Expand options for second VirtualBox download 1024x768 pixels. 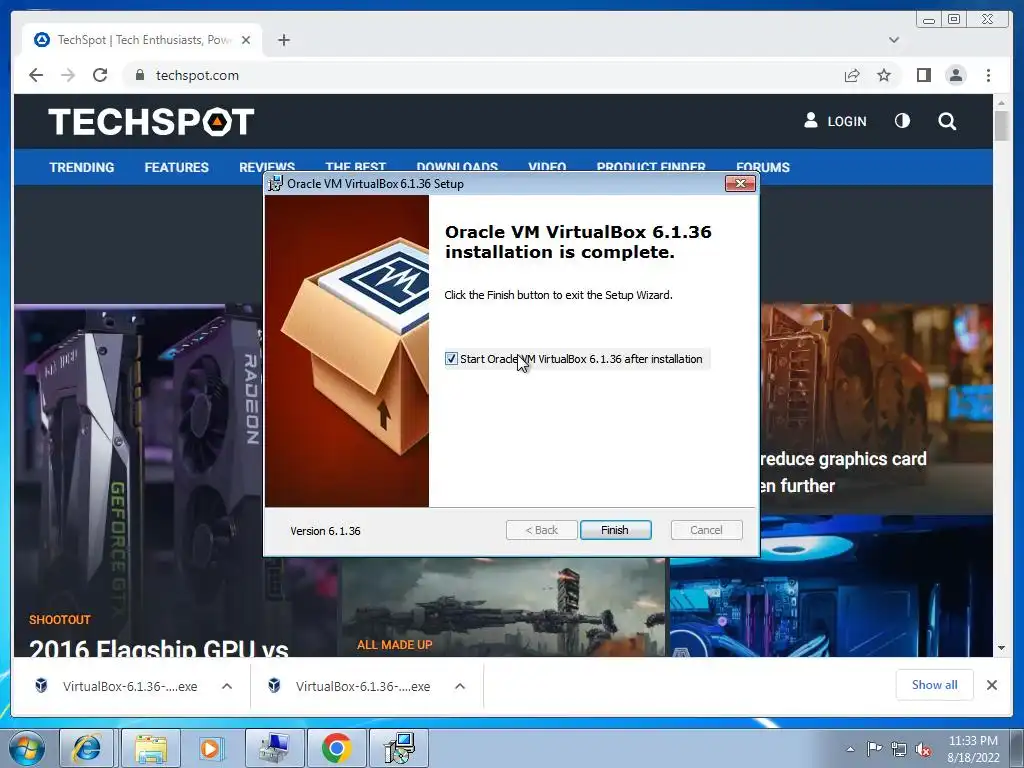click(460, 686)
